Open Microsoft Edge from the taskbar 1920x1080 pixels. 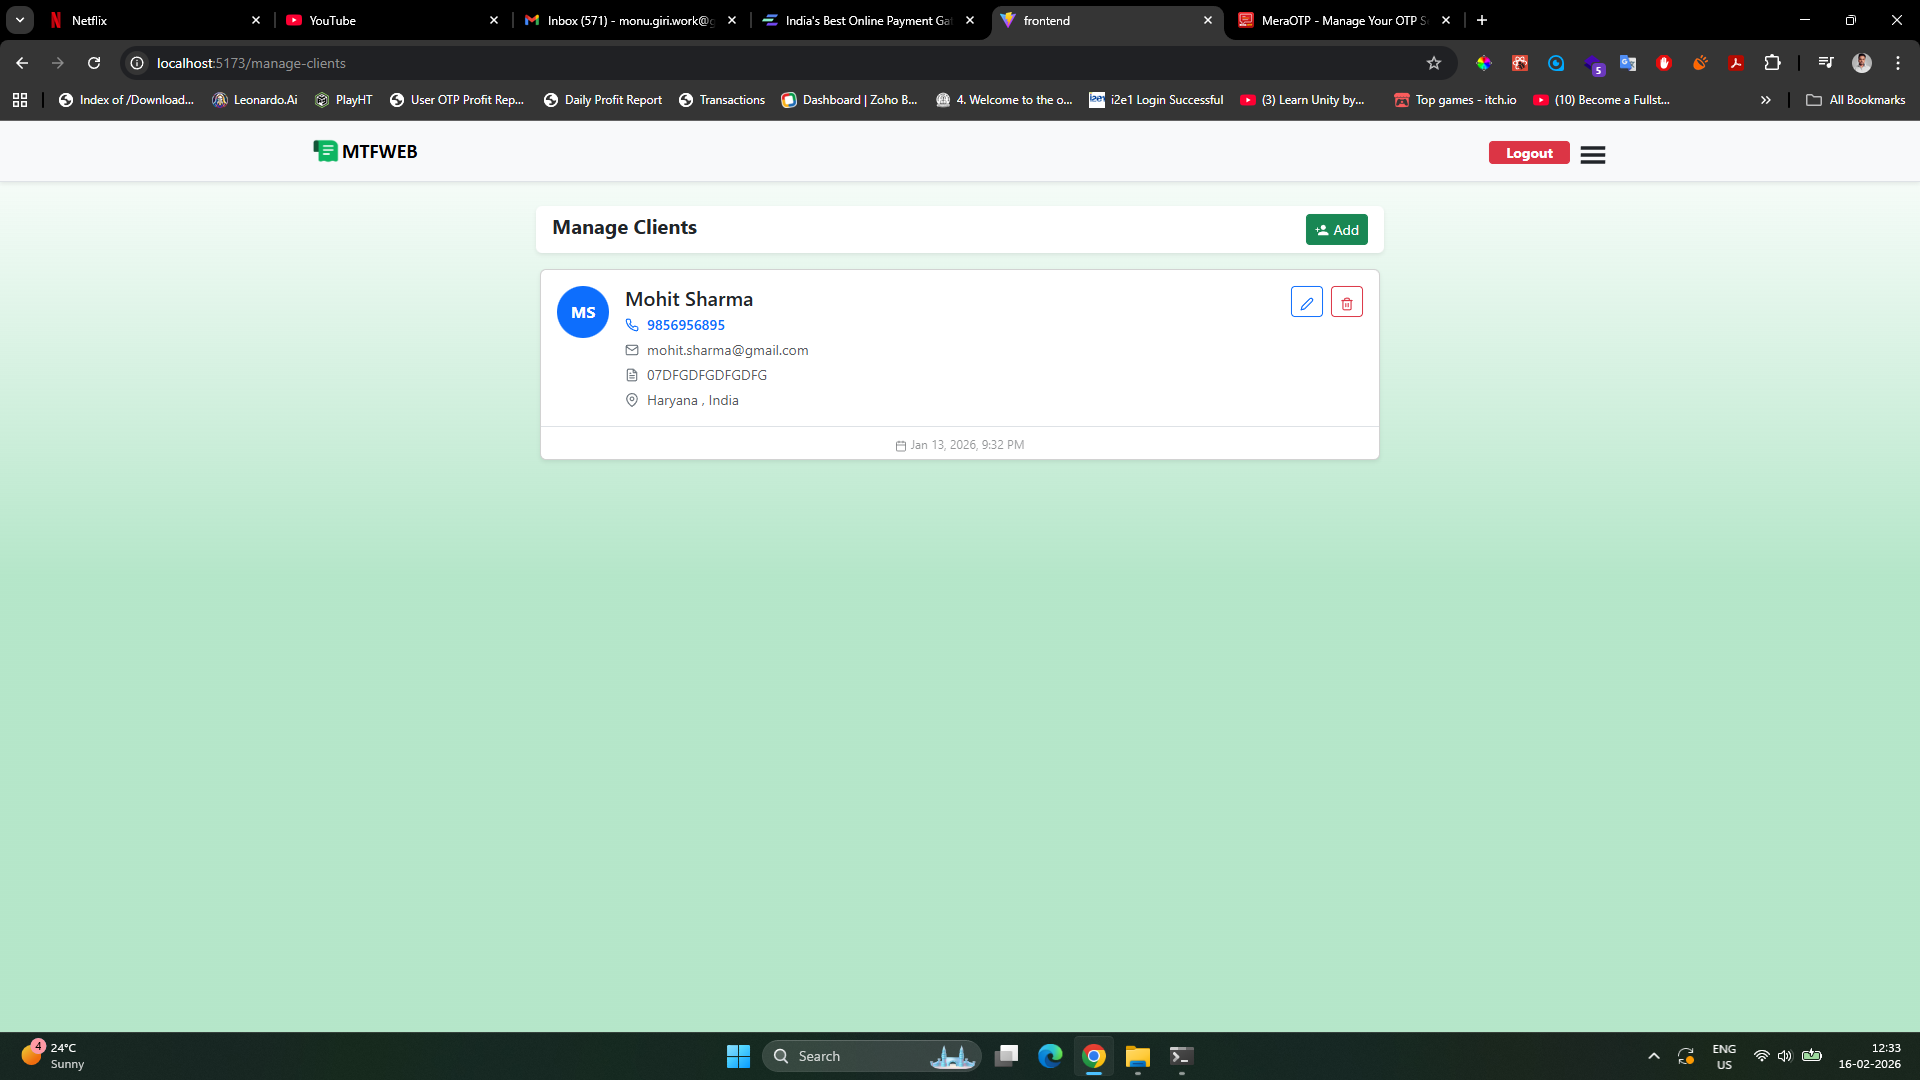(x=1049, y=1056)
